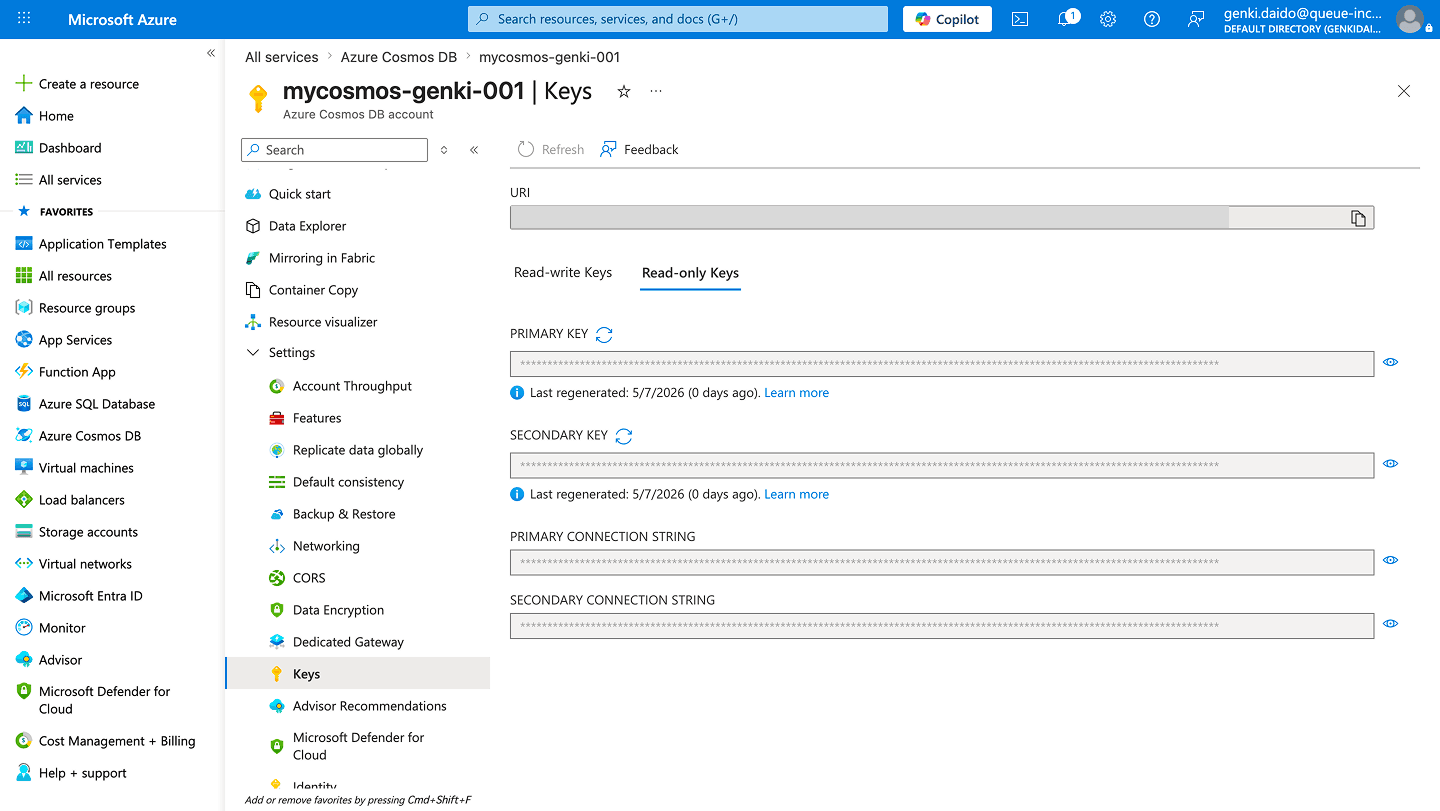Launch Copilot from the top bar
The width and height of the screenshot is (1440, 811).
[x=947, y=19]
